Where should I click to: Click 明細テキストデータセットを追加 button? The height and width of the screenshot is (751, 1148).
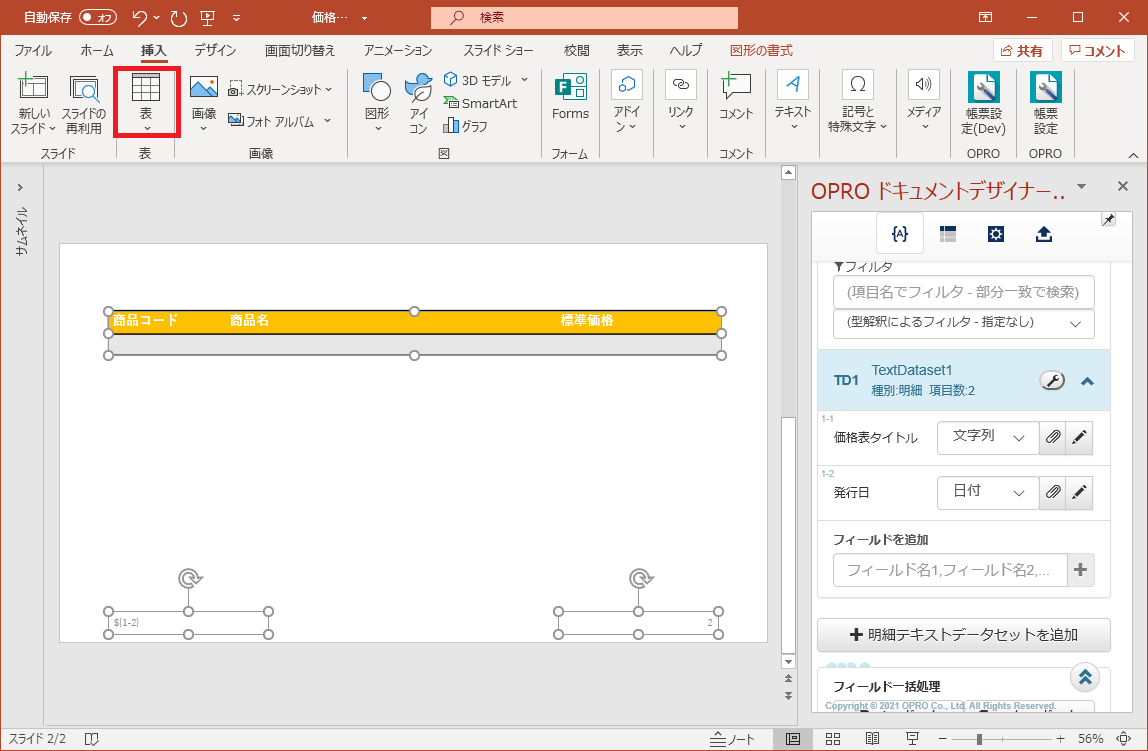963,635
